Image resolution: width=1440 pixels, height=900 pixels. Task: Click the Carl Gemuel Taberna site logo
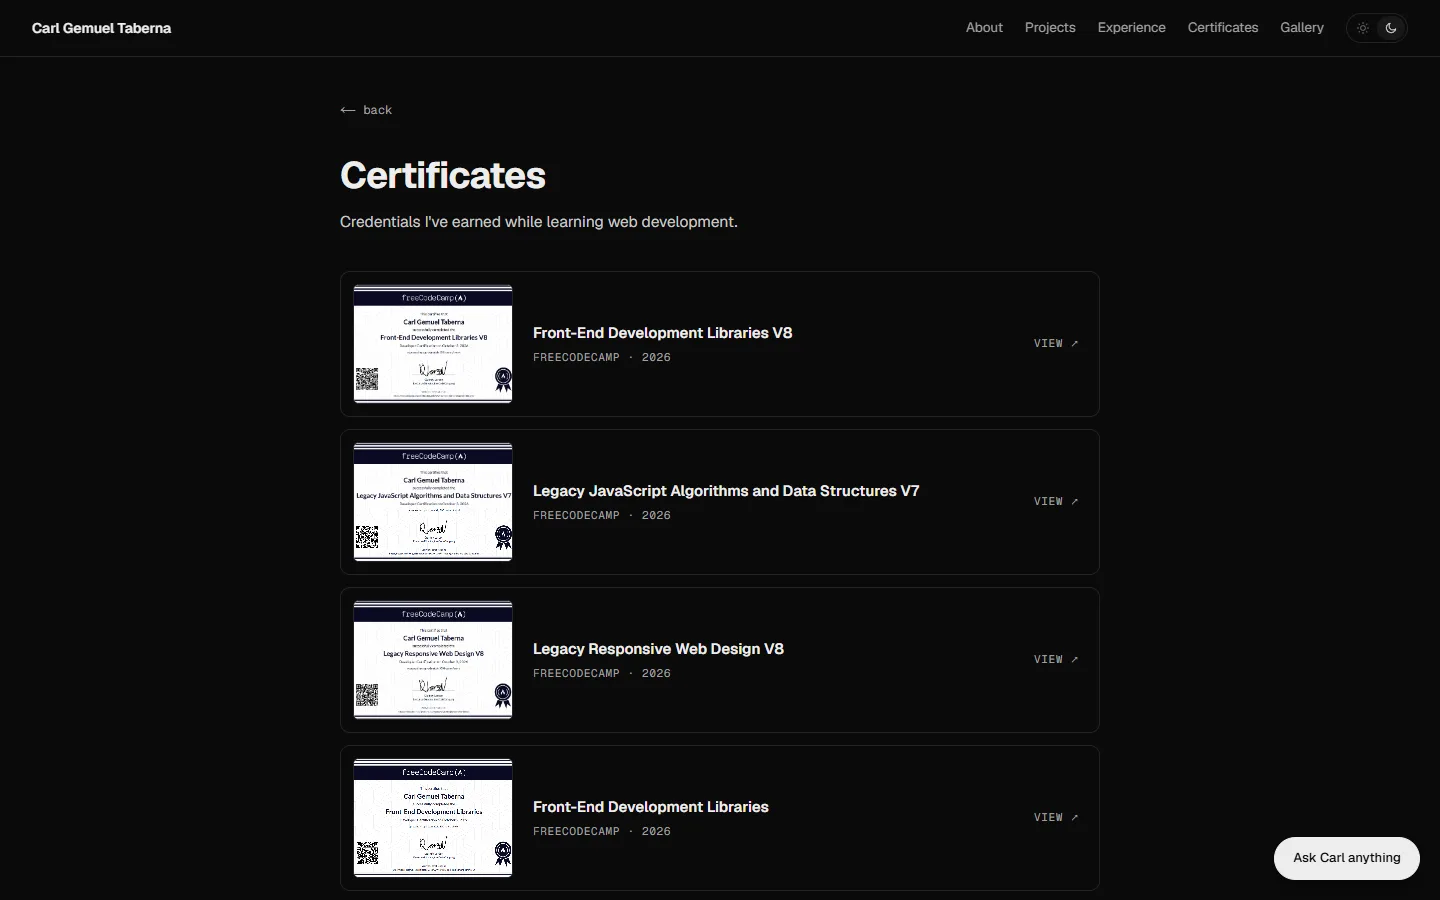pyautogui.click(x=102, y=28)
